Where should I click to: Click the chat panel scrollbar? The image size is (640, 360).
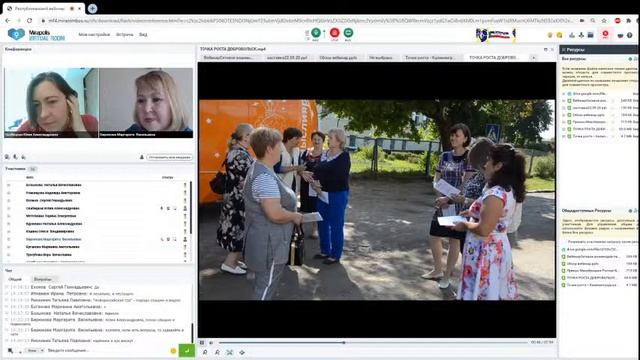point(192,333)
